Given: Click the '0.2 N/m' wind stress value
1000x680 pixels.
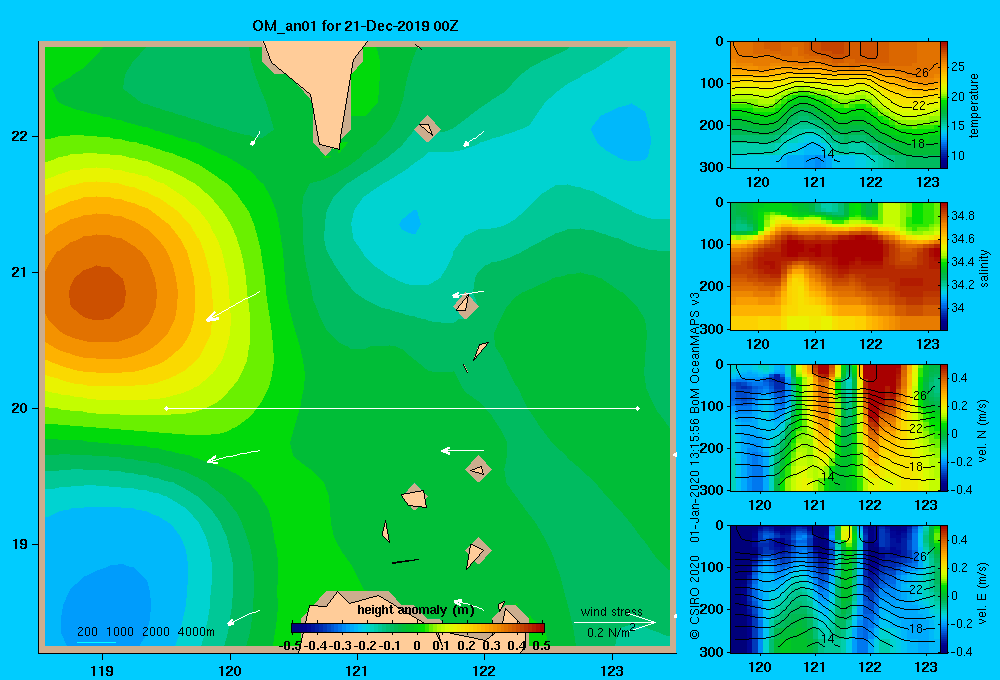Looking at the screenshot, I should (611, 632).
